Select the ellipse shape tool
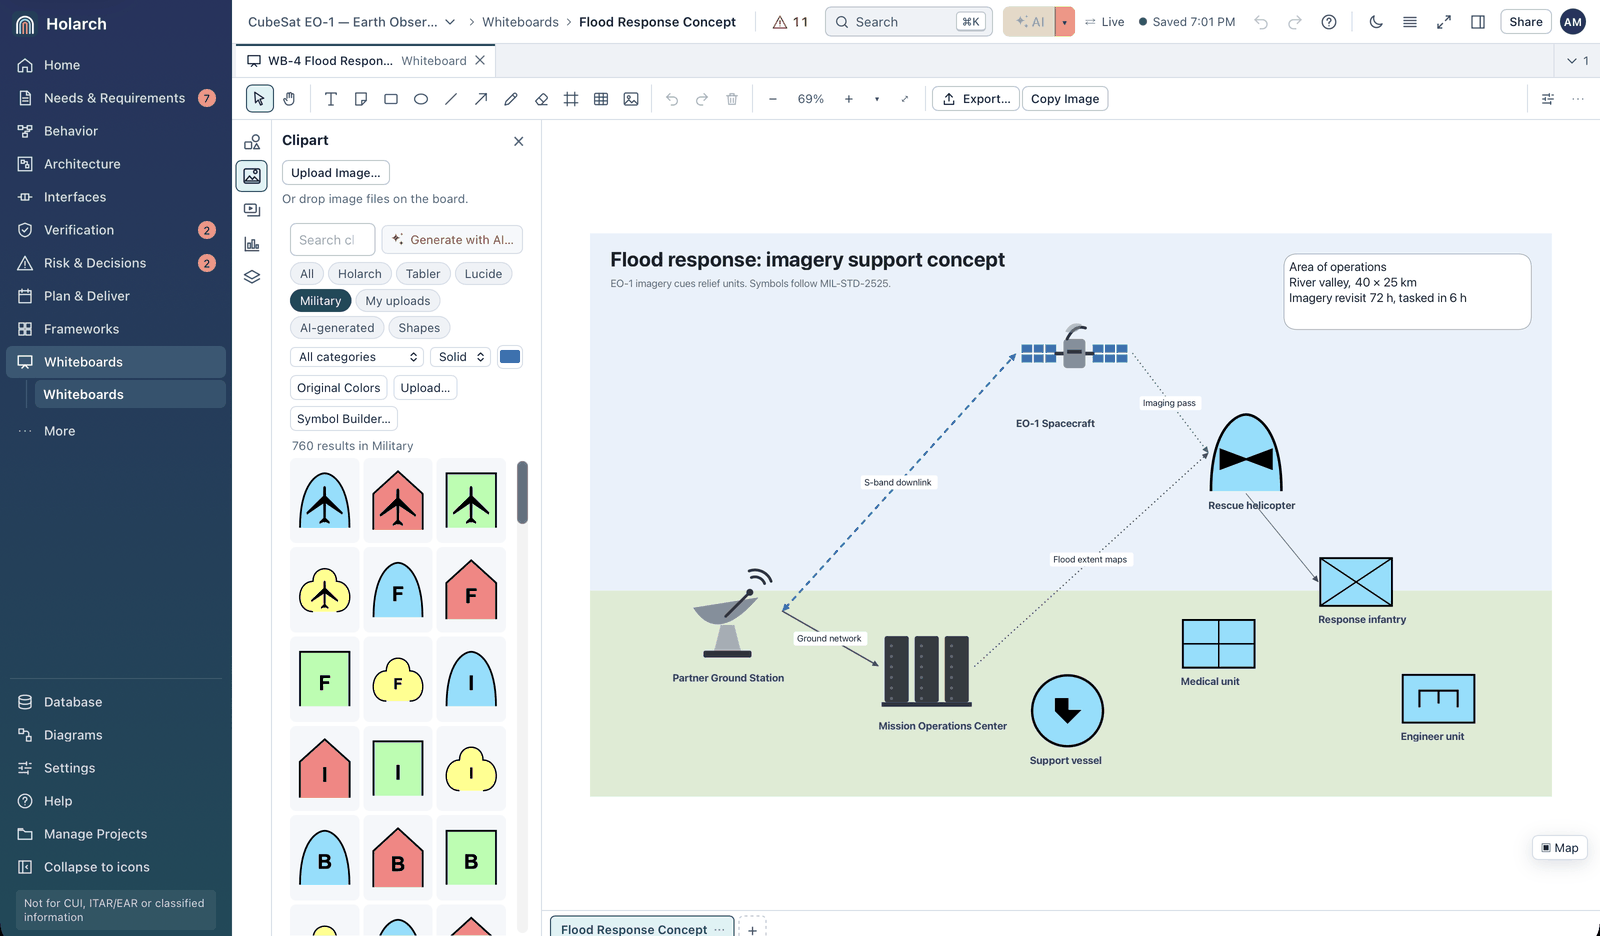Image resolution: width=1600 pixels, height=936 pixels. 421,99
